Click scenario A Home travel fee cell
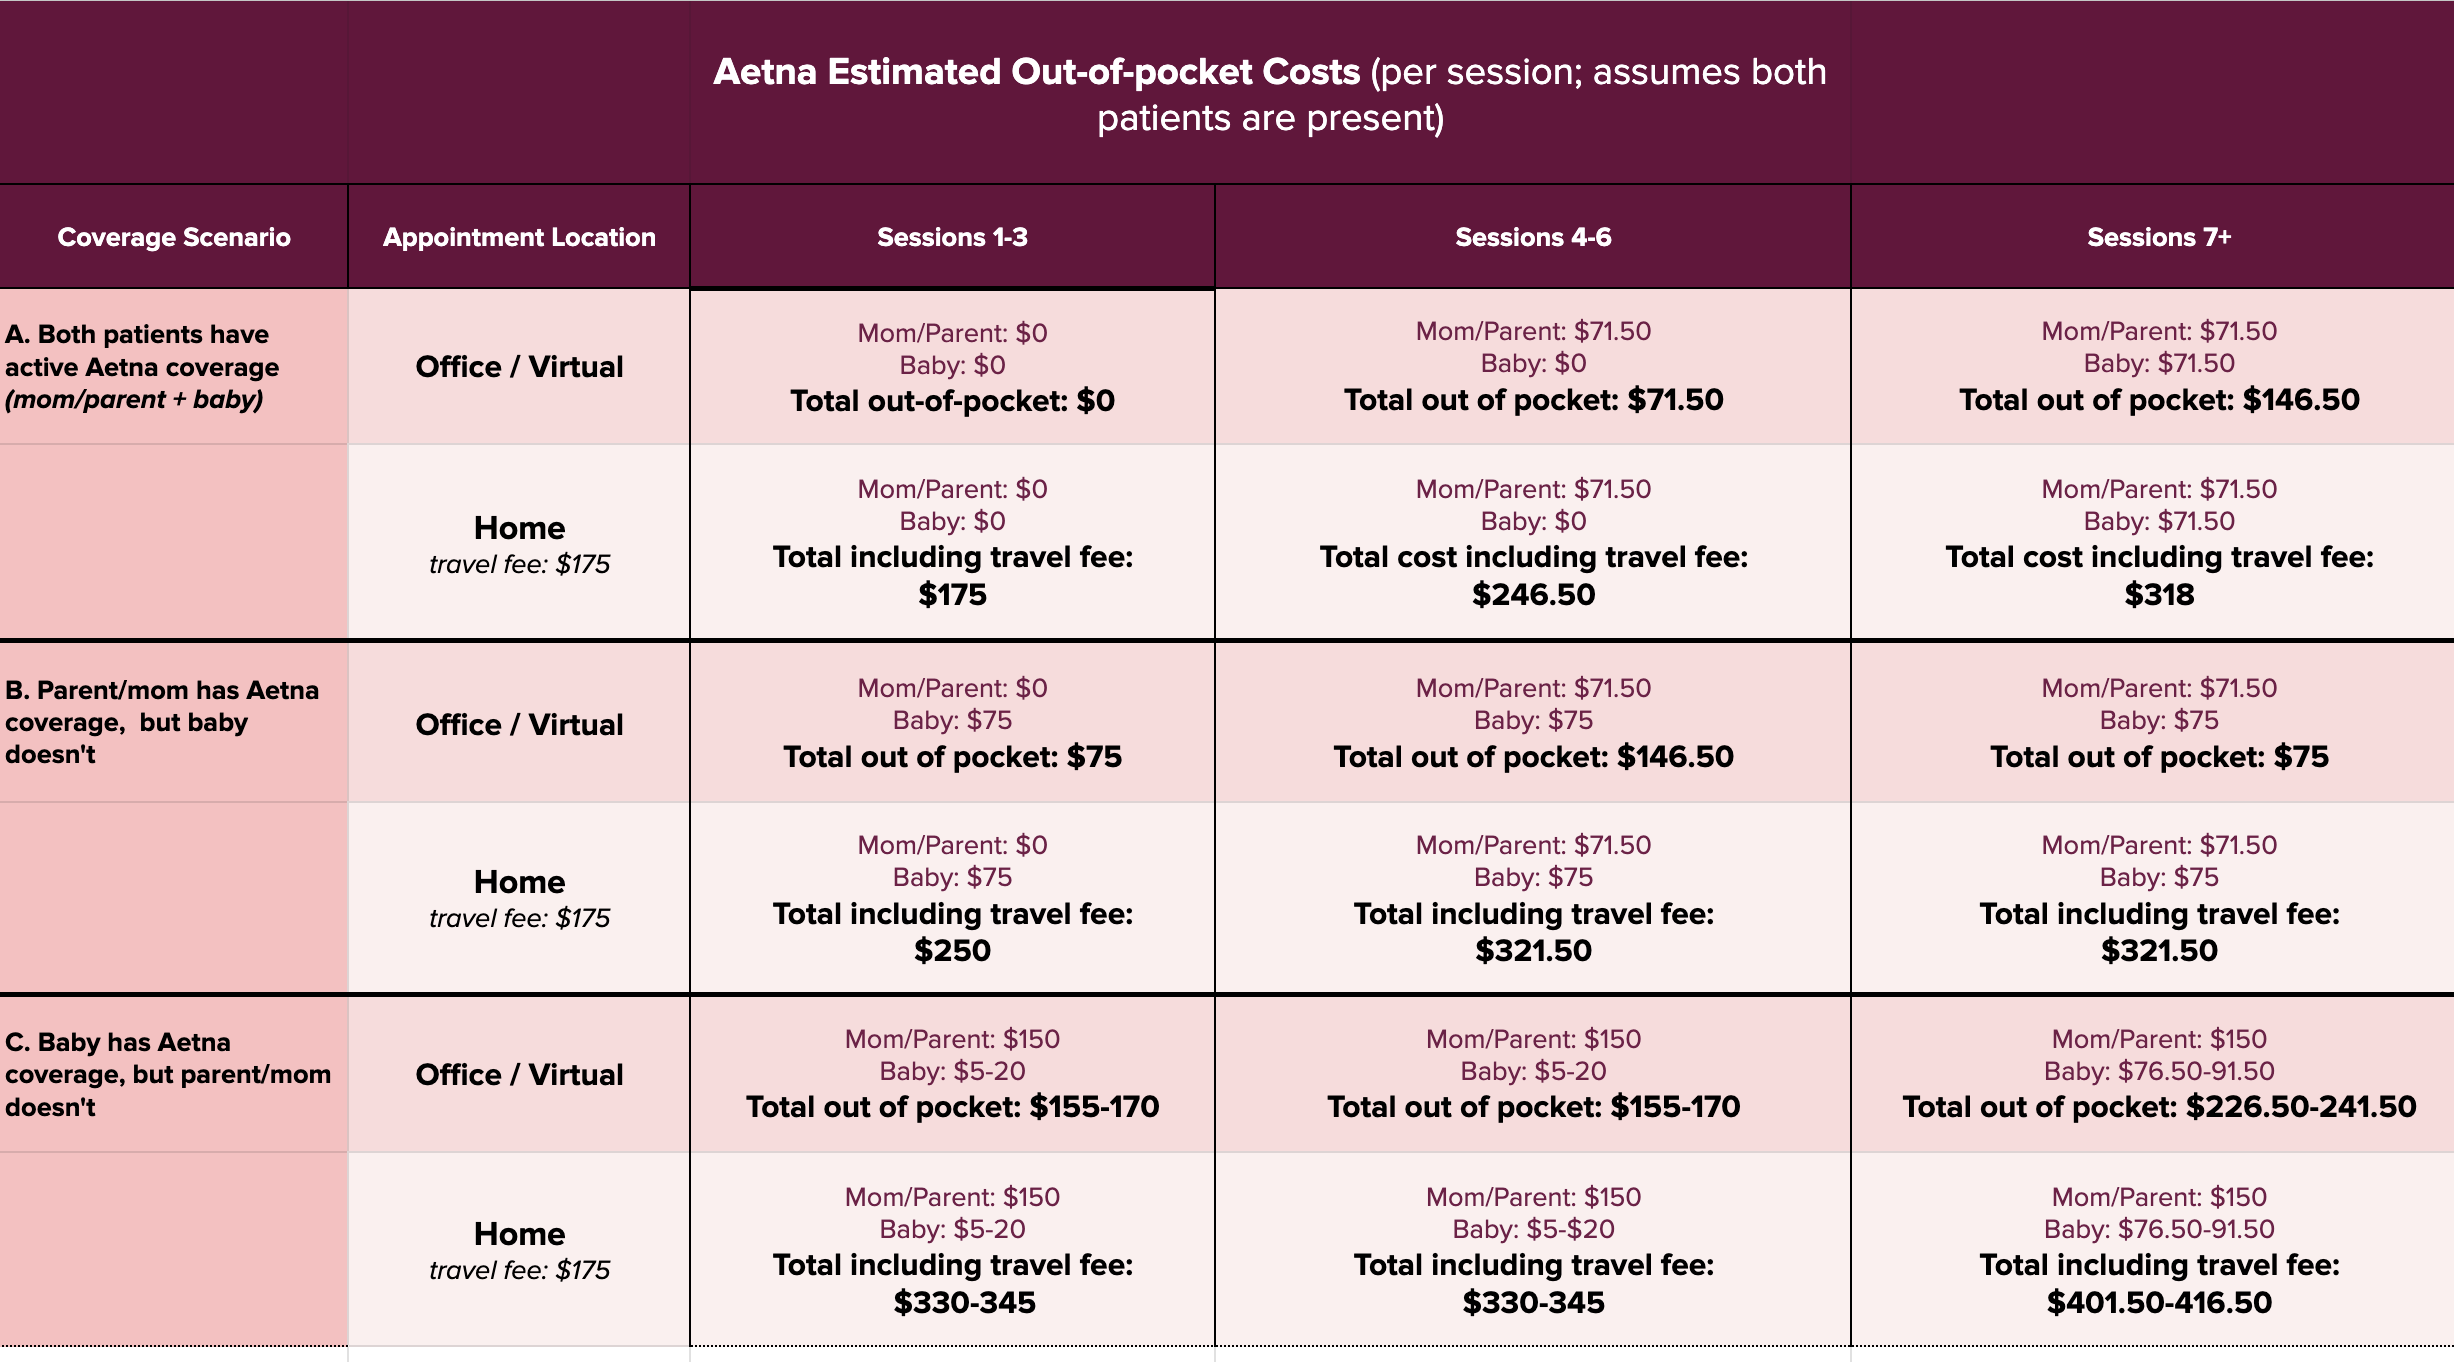2454x1362 pixels. click(519, 542)
